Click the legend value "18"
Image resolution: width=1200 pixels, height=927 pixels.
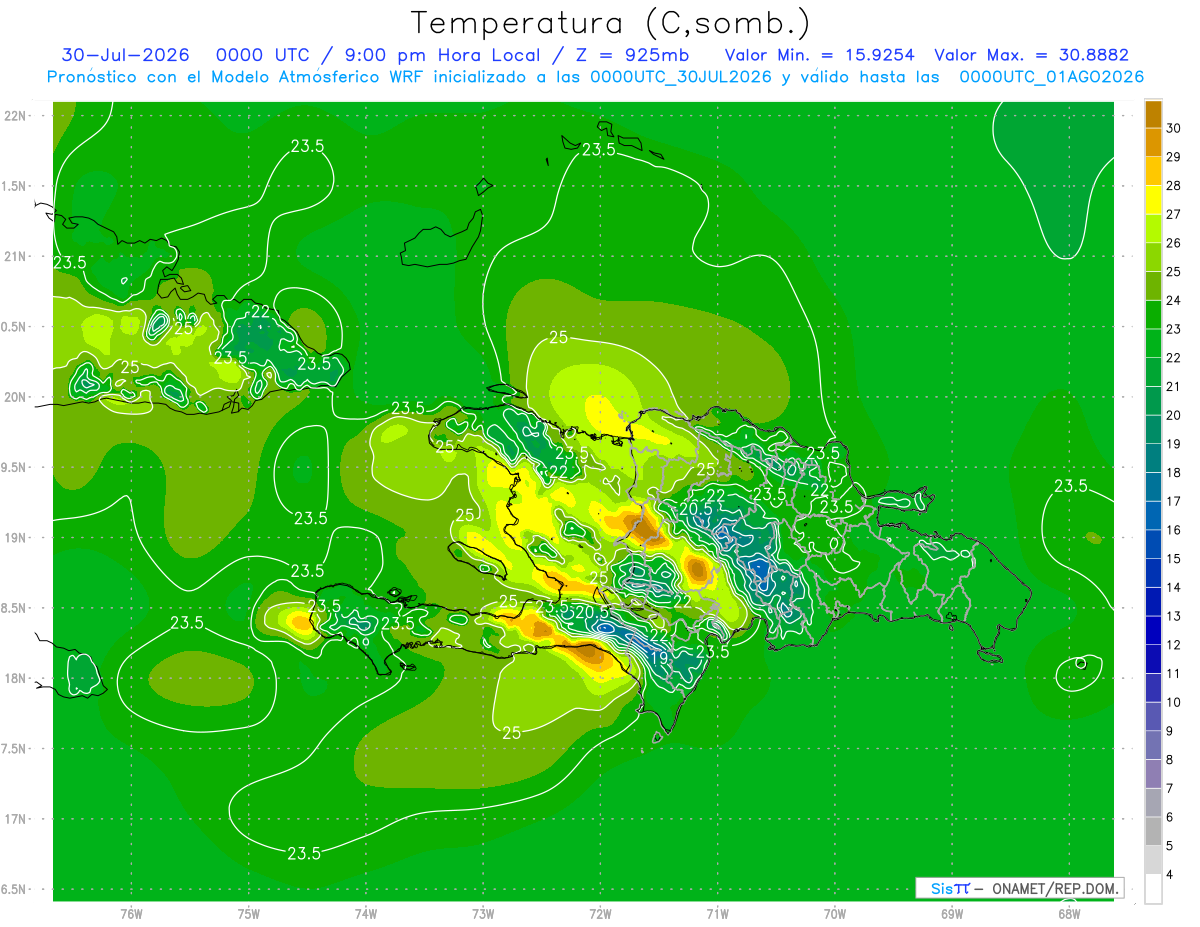(1174, 472)
